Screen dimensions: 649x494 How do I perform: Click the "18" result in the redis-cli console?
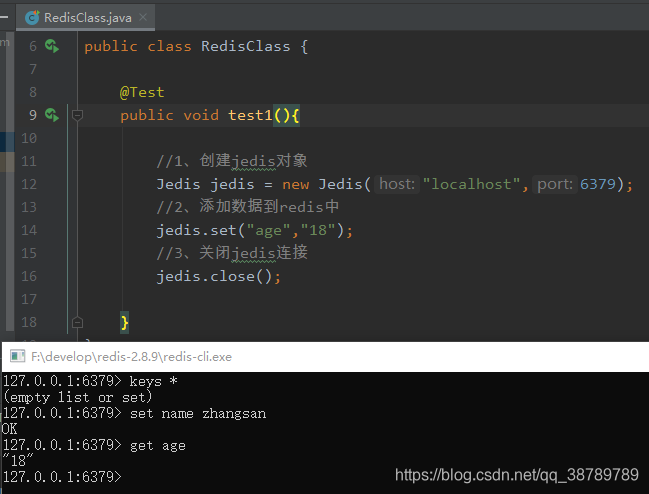17,460
